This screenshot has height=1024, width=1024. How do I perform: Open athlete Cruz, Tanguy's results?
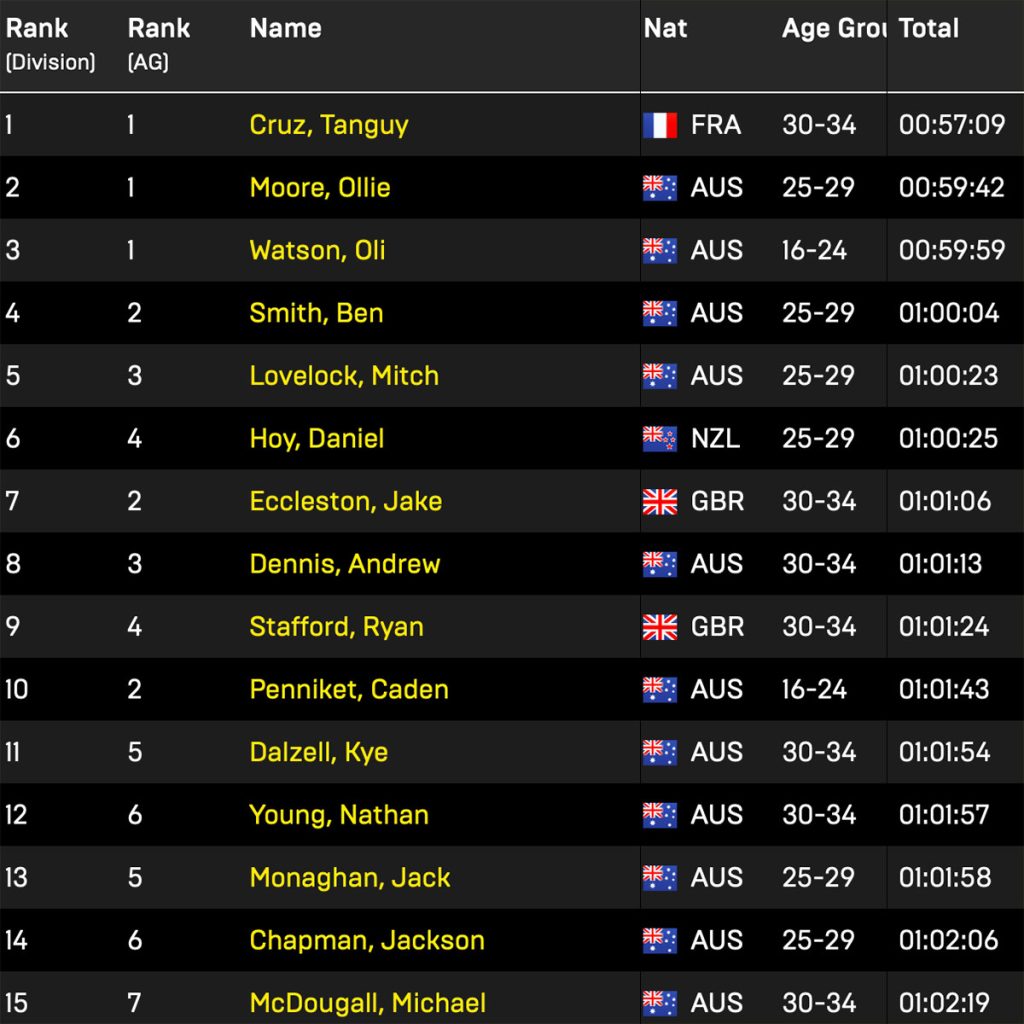(x=329, y=125)
